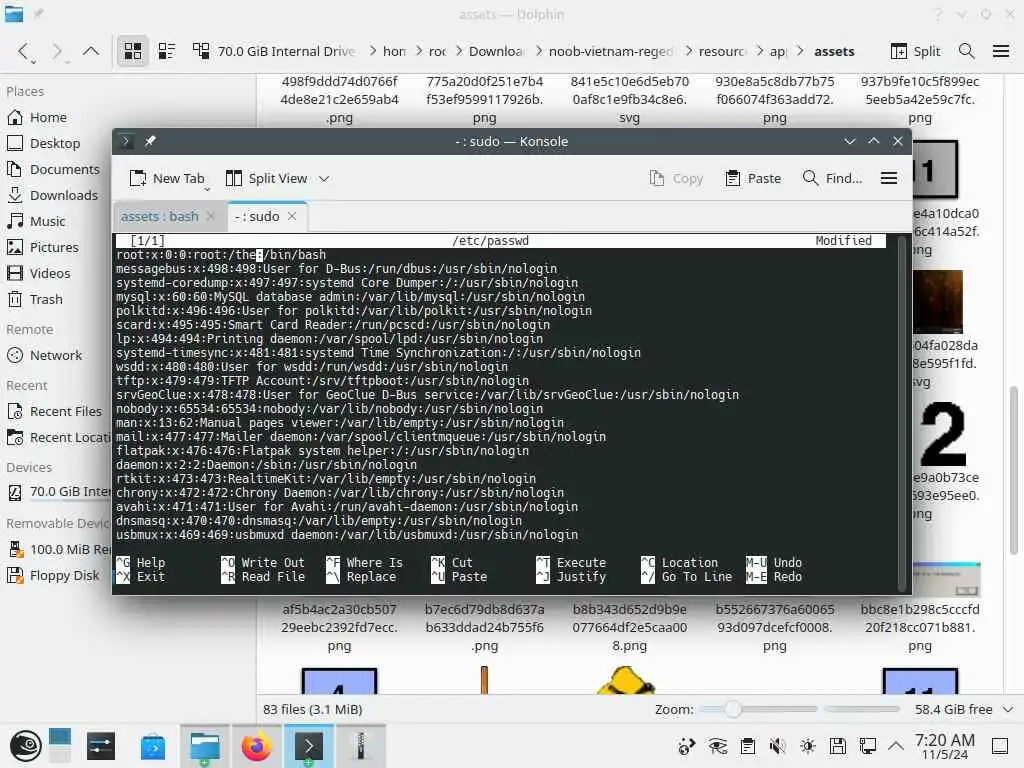Select file 937b9fe10c5f899ec...png

(x=920, y=99)
